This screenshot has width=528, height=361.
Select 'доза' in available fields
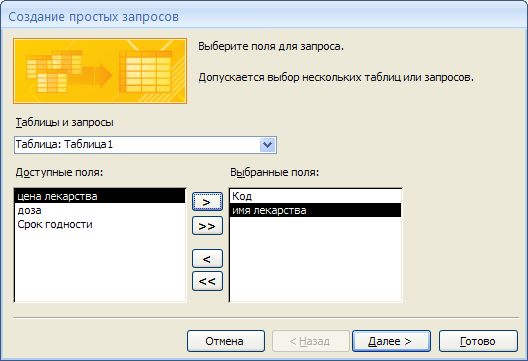[x=100, y=210]
